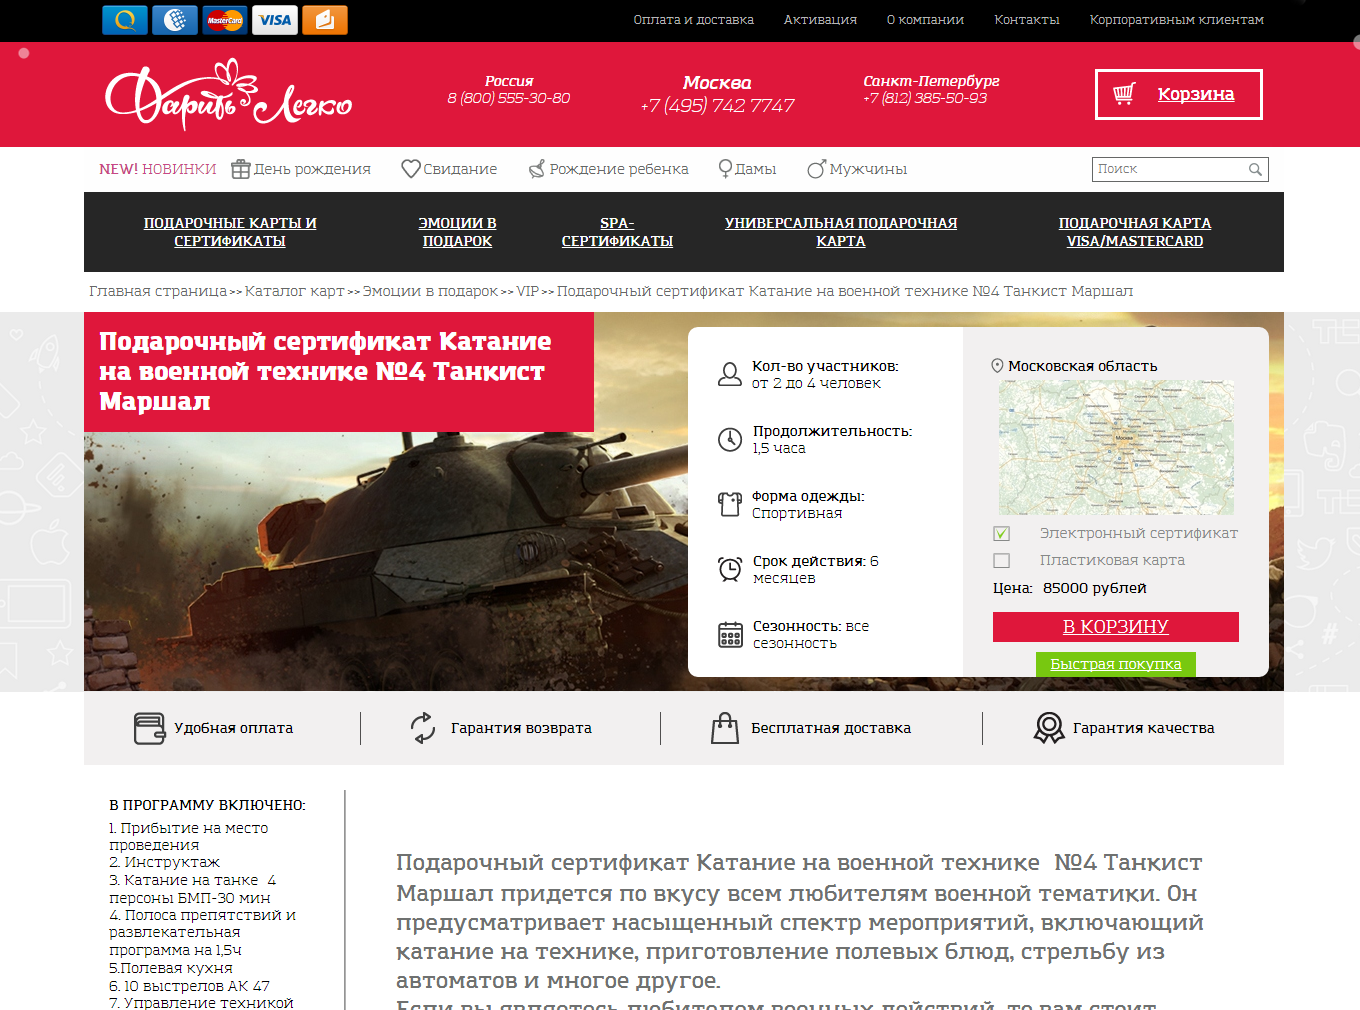
Task: Open Мужчины category link
Action: pyautogui.click(x=868, y=169)
